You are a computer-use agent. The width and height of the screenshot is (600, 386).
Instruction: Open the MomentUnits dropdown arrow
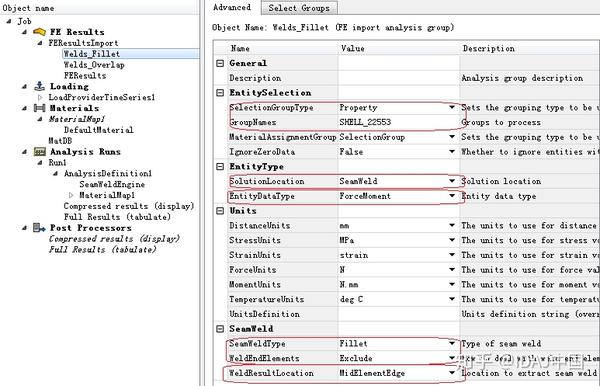pos(452,284)
